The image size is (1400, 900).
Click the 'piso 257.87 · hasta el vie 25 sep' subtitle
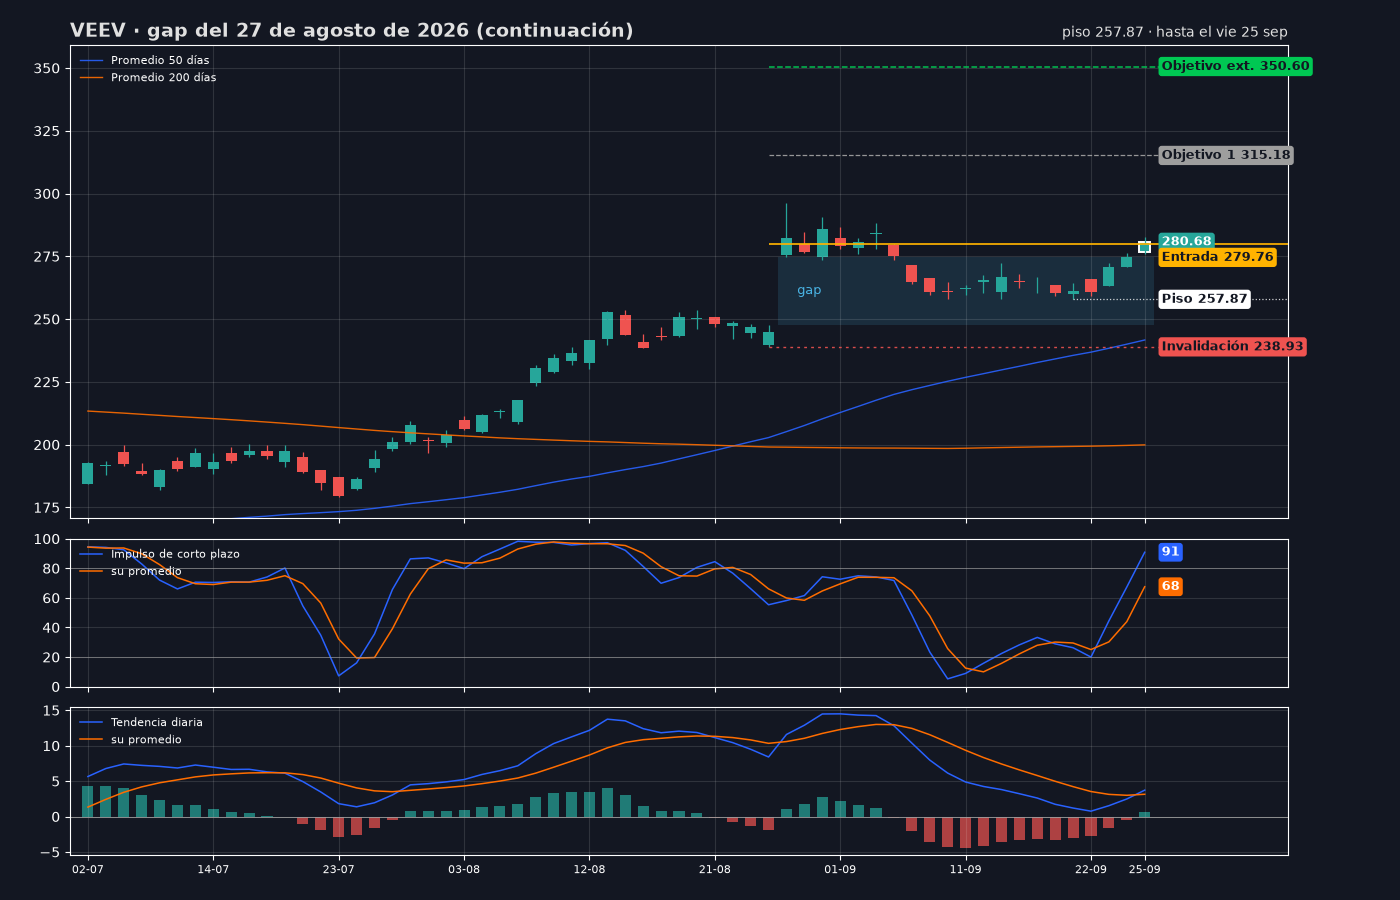1174,32
